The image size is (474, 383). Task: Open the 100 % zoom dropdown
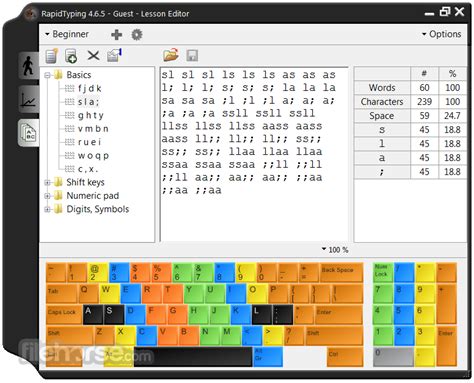335,250
